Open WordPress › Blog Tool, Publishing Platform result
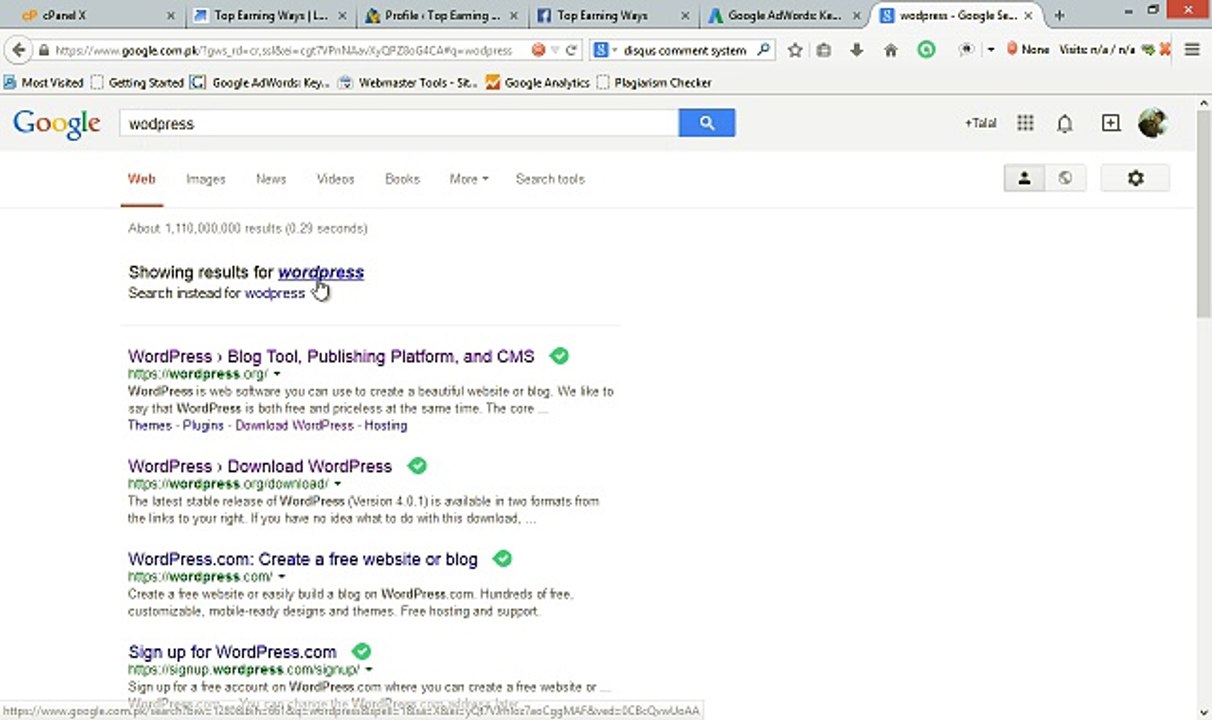Viewport: 1212px width, 720px height. 331,356
